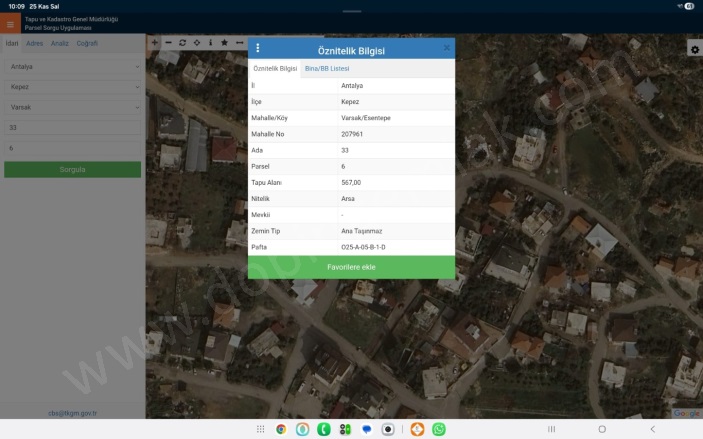Click the Ada input field containing 33
The height and width of the screenshot is (439, 703).
[x=72, y=128]
